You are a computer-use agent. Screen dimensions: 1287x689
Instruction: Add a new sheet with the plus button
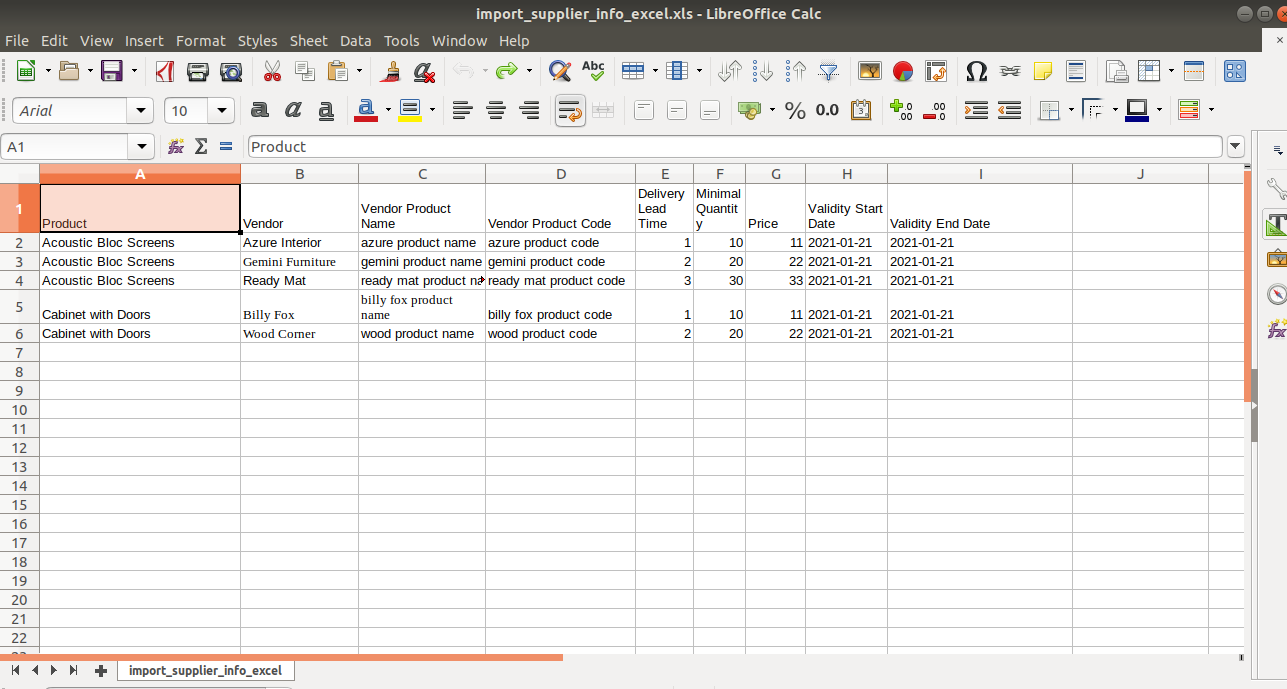101,670
